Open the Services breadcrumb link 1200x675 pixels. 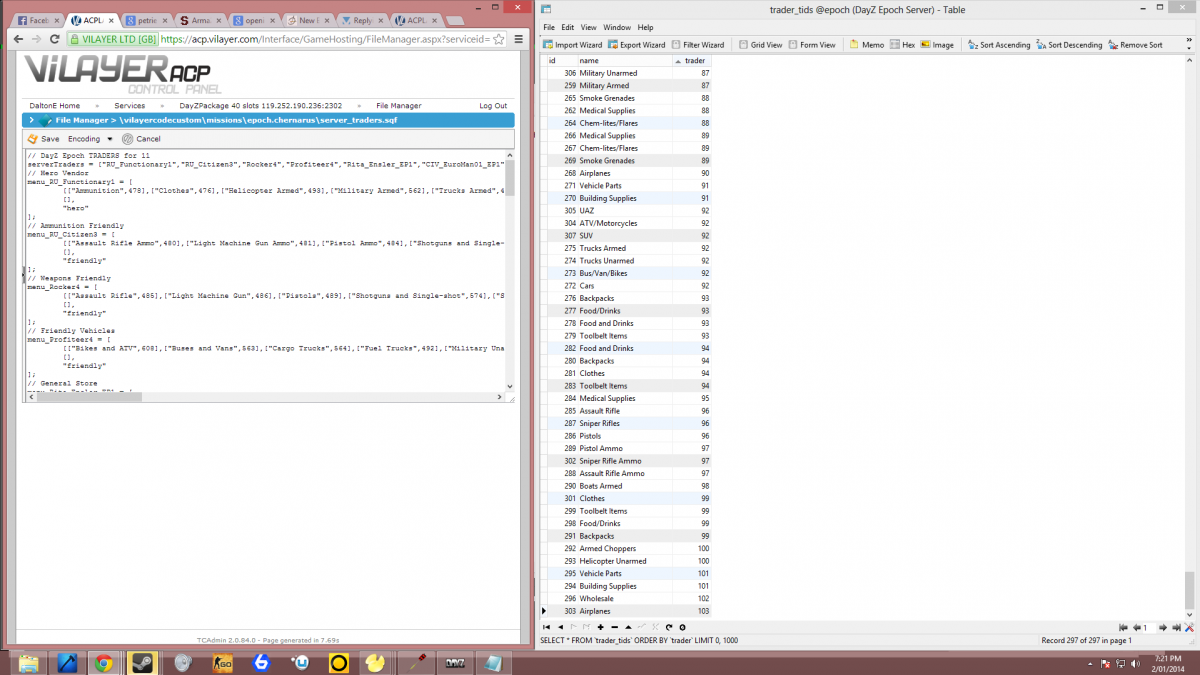pos(129,105)
